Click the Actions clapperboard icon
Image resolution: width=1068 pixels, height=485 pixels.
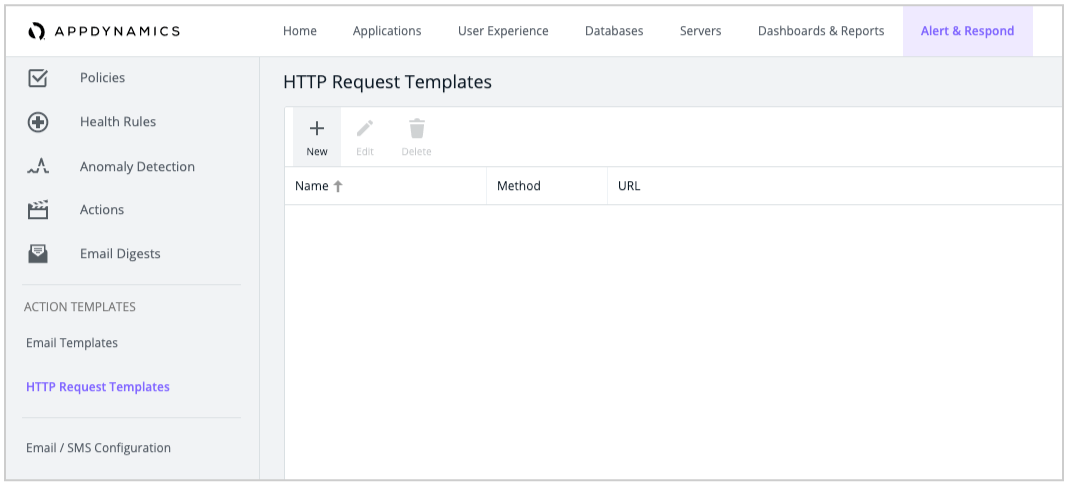coord(37,210)
